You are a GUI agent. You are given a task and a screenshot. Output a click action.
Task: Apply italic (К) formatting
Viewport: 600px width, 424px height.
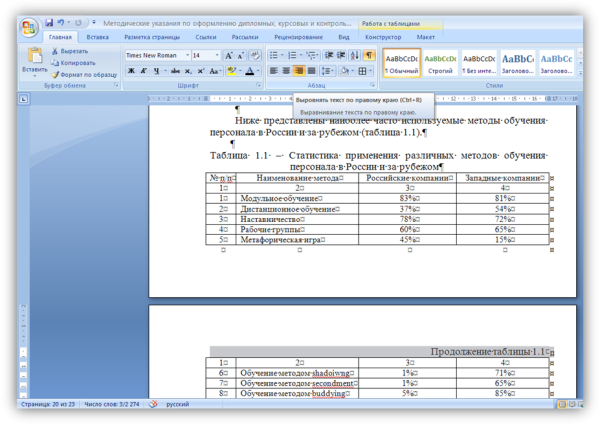(143, 71)
